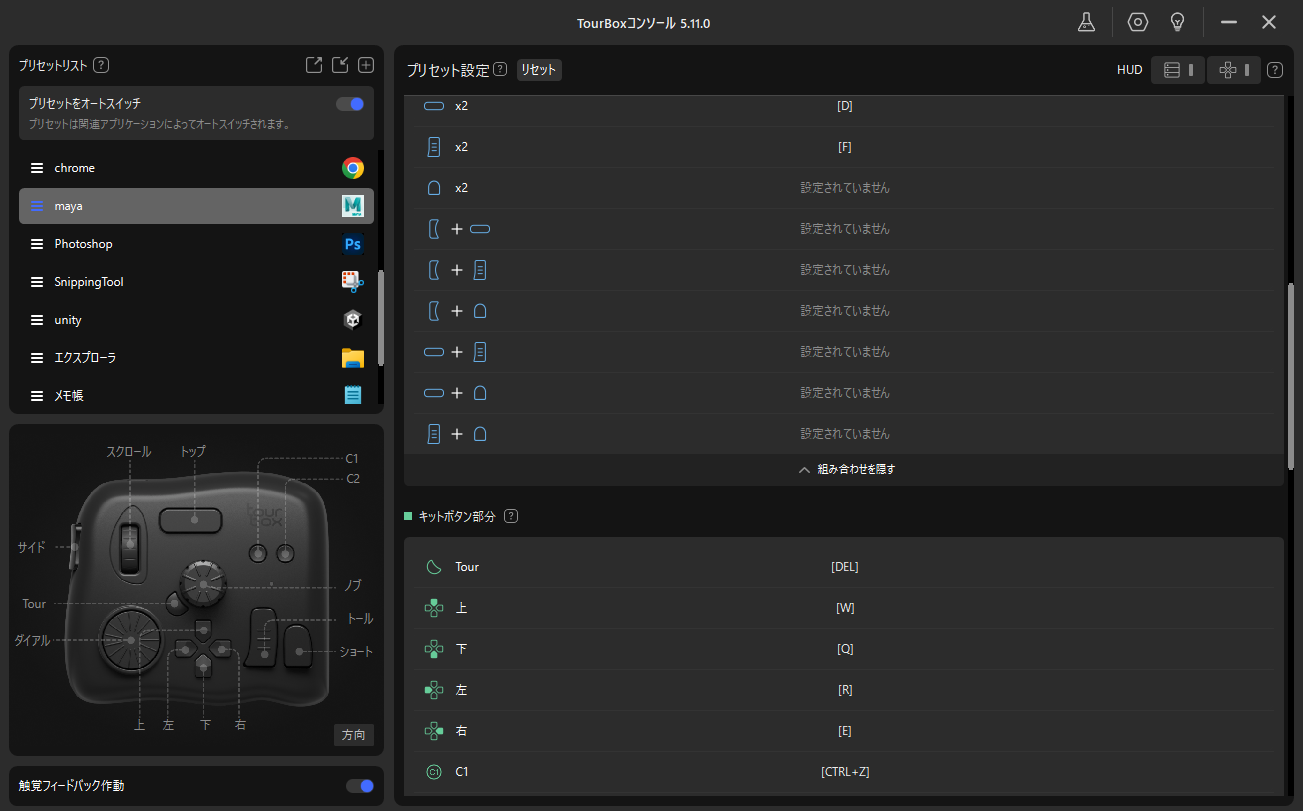Click the リセット button
The height and width of the screenshot is (811, 1303).
click(x=539, y=70)
